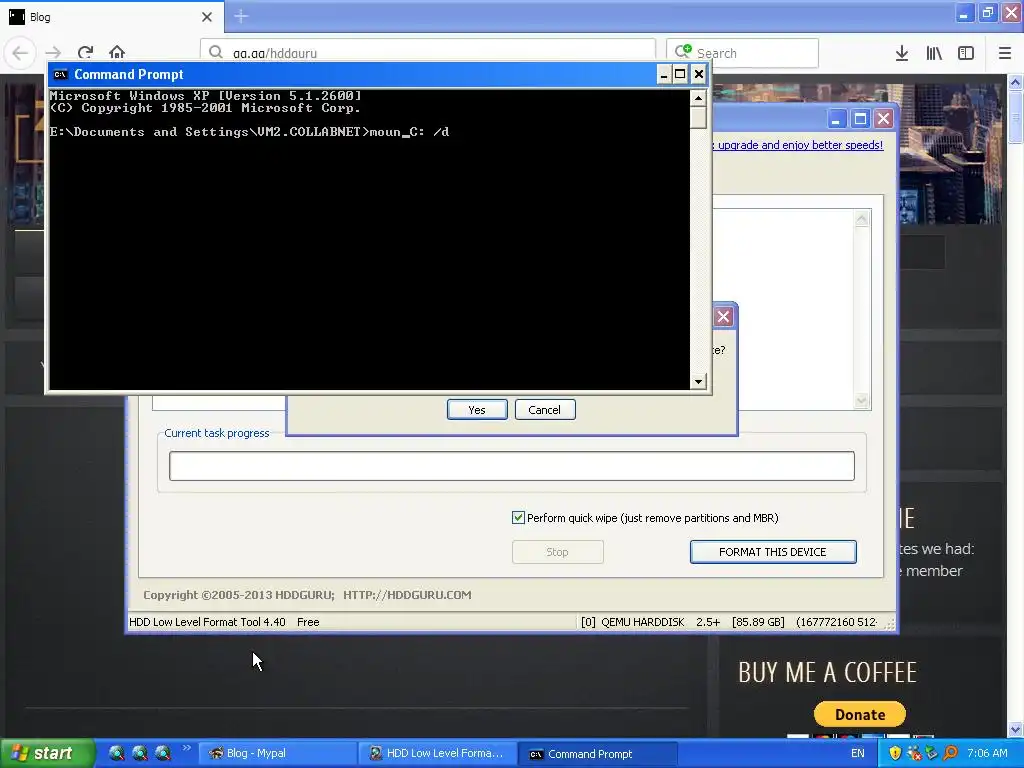Switch to Command Prompt taskbar item

[598, 753]
